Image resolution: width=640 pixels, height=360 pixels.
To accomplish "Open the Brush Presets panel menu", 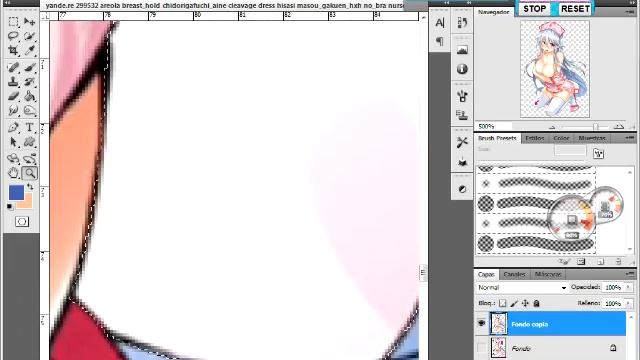I will 629,138.
